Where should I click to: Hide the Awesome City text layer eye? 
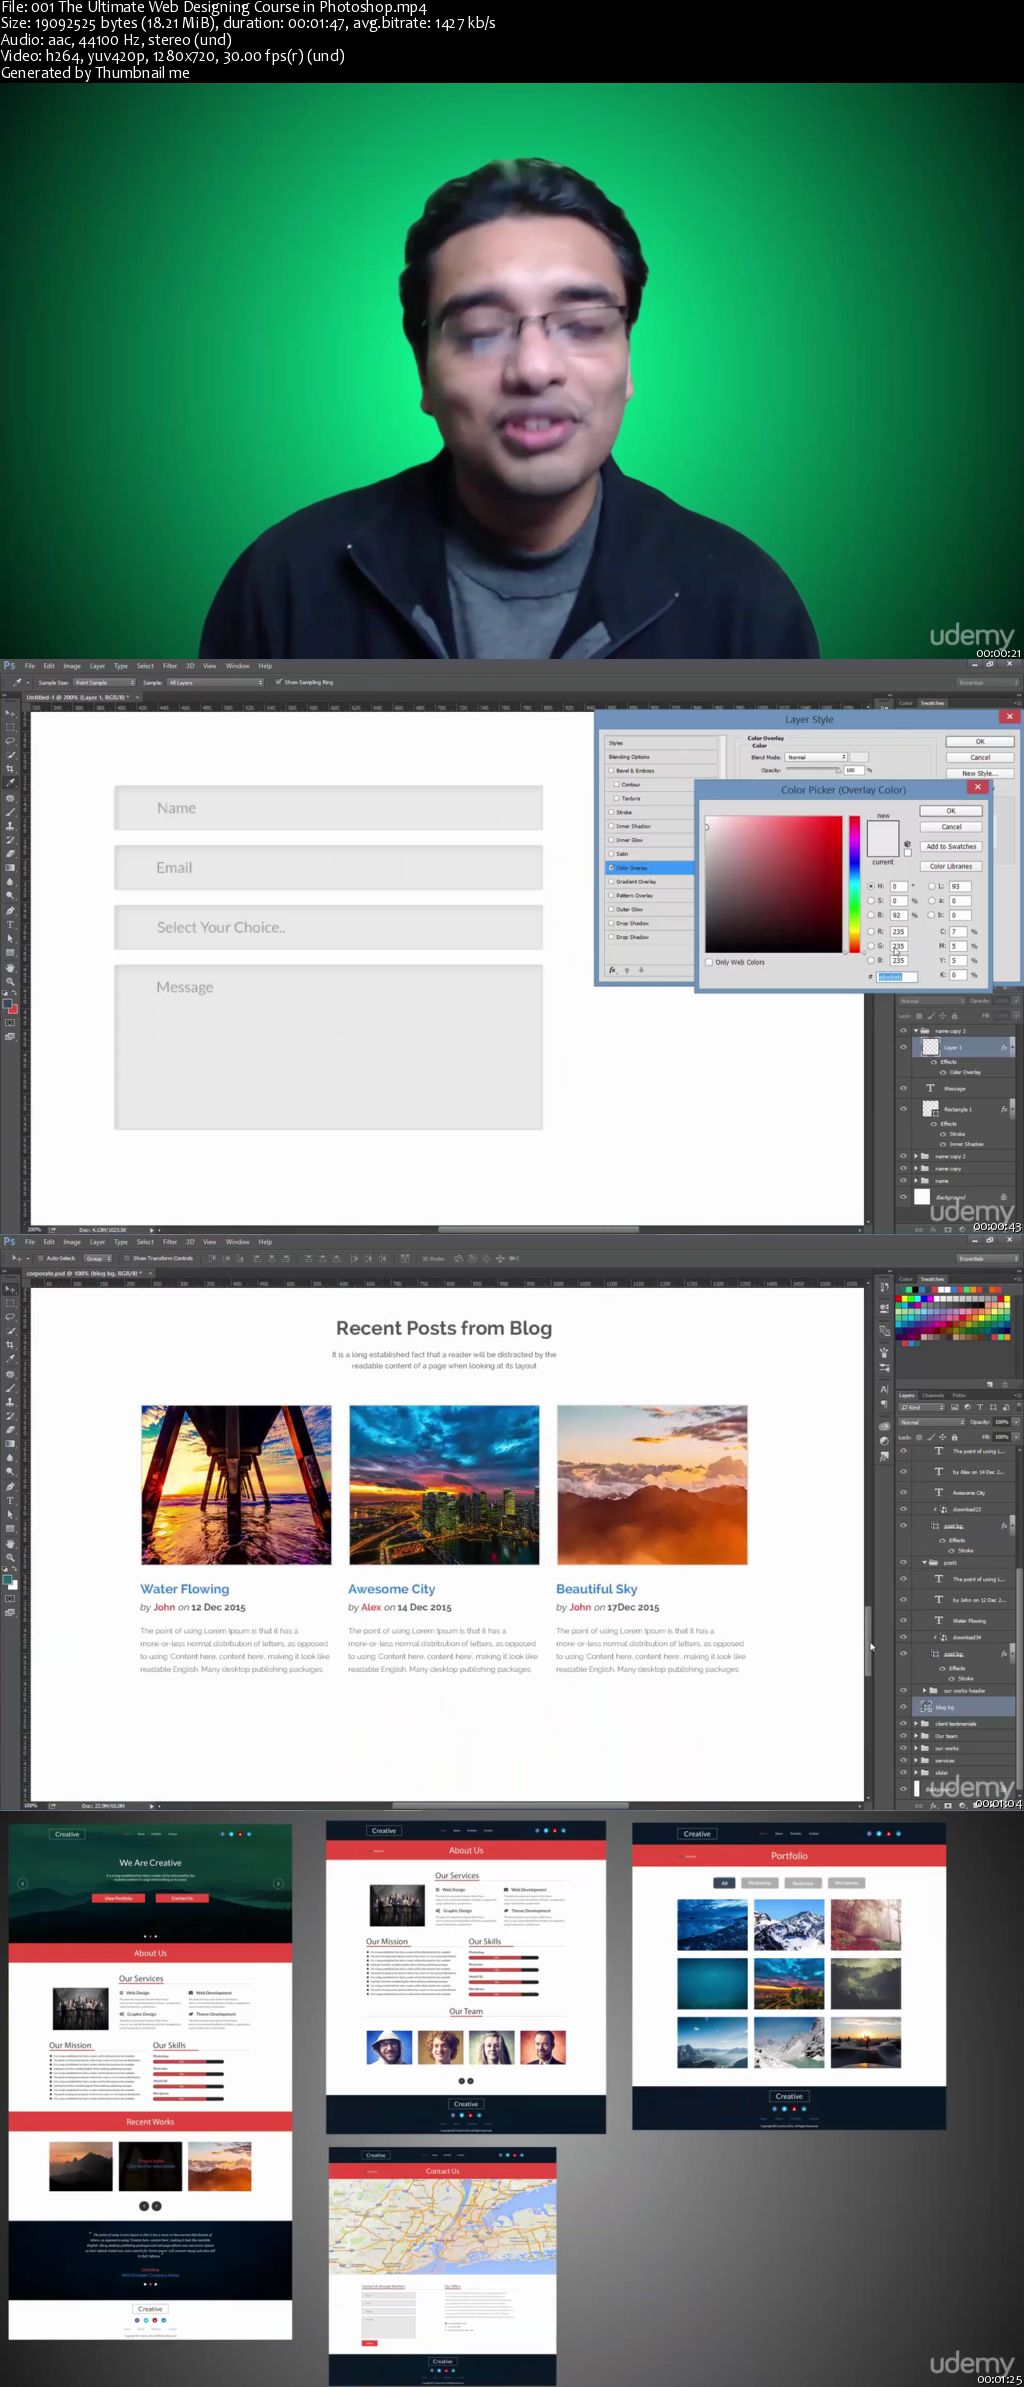(x=903, y=1492)
